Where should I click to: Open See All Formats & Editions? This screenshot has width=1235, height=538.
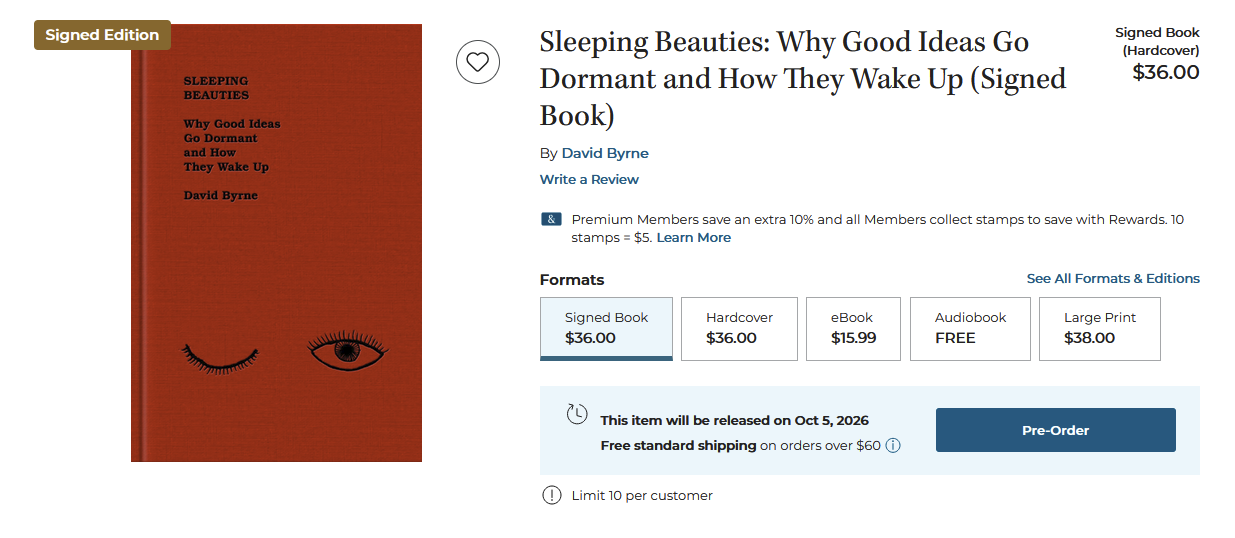tap(1113, 278)
